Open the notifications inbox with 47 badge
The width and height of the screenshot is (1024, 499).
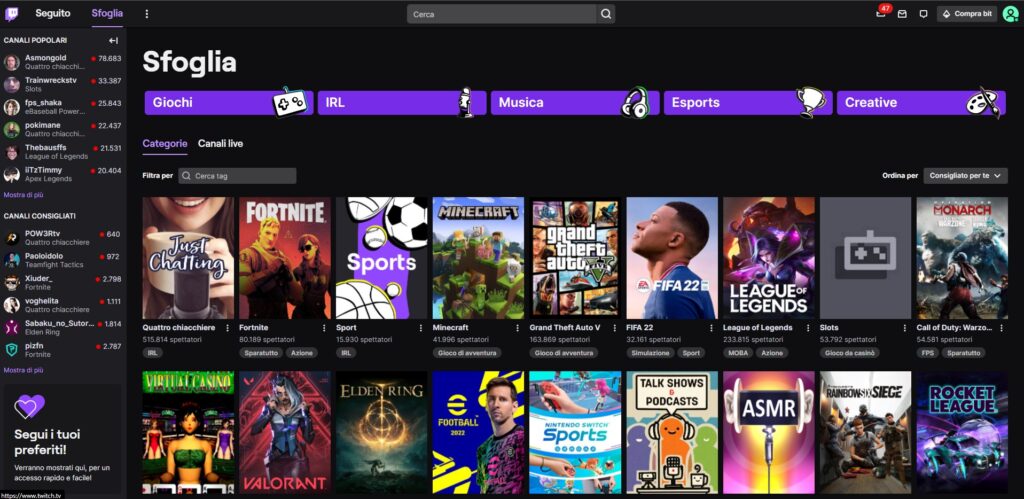(x=881, y=14)
